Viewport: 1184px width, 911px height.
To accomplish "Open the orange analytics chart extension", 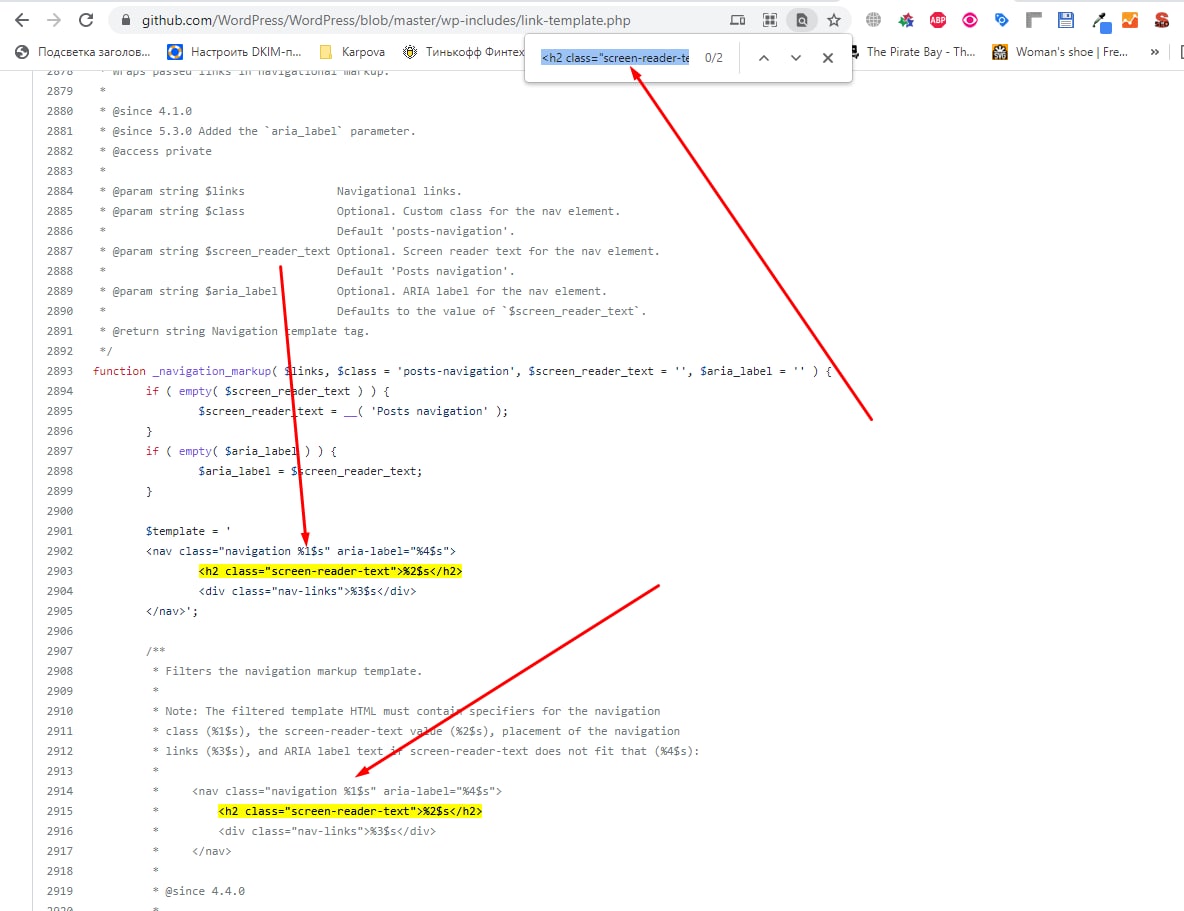I will coord(1130,20).
